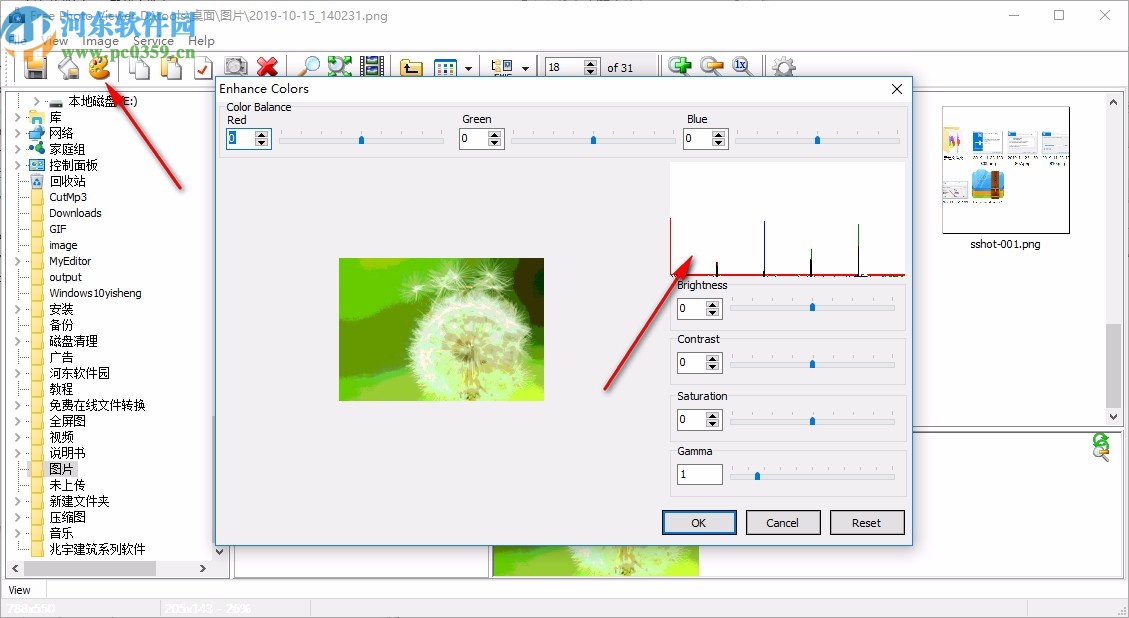This screenshot has width=1129, height=618.
Task: Click the refresh zoom icon in preview pane
Action: tap(1100, 447)
